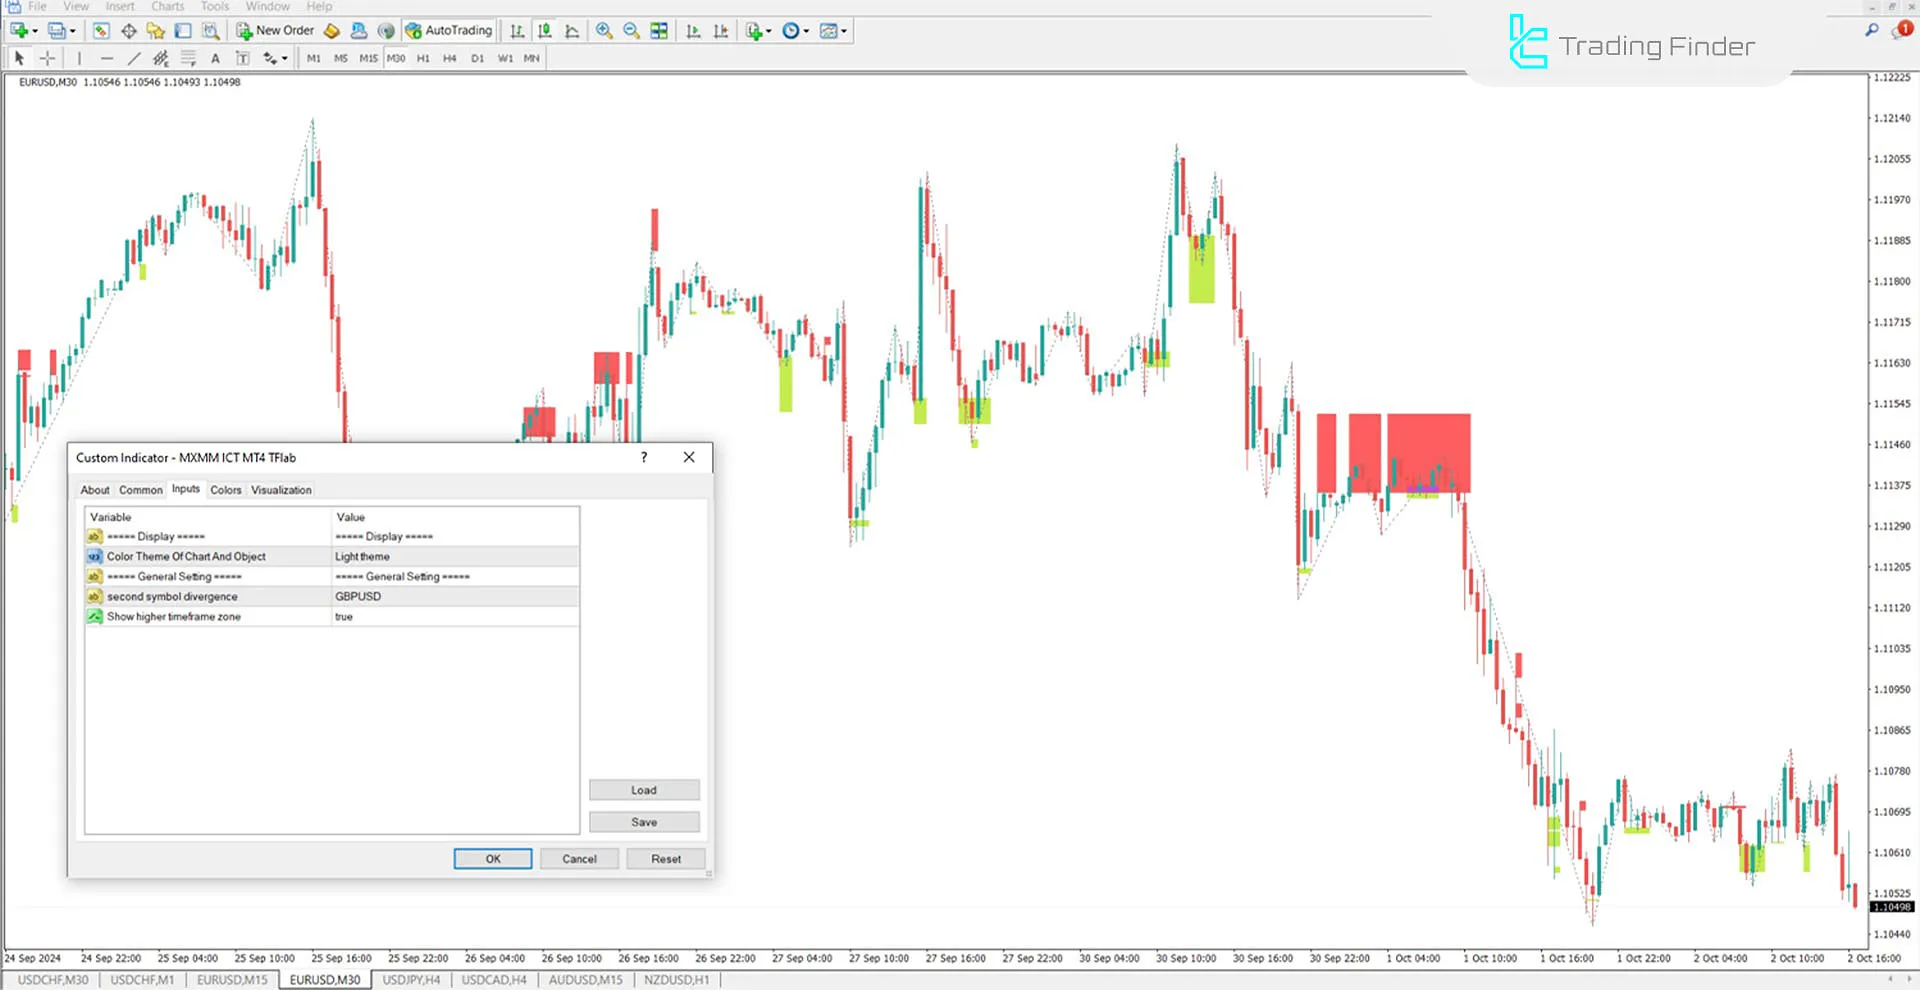Toggle the H4 timeframe button
Viewport: 1920px width, 990px height.
(450, 58)
